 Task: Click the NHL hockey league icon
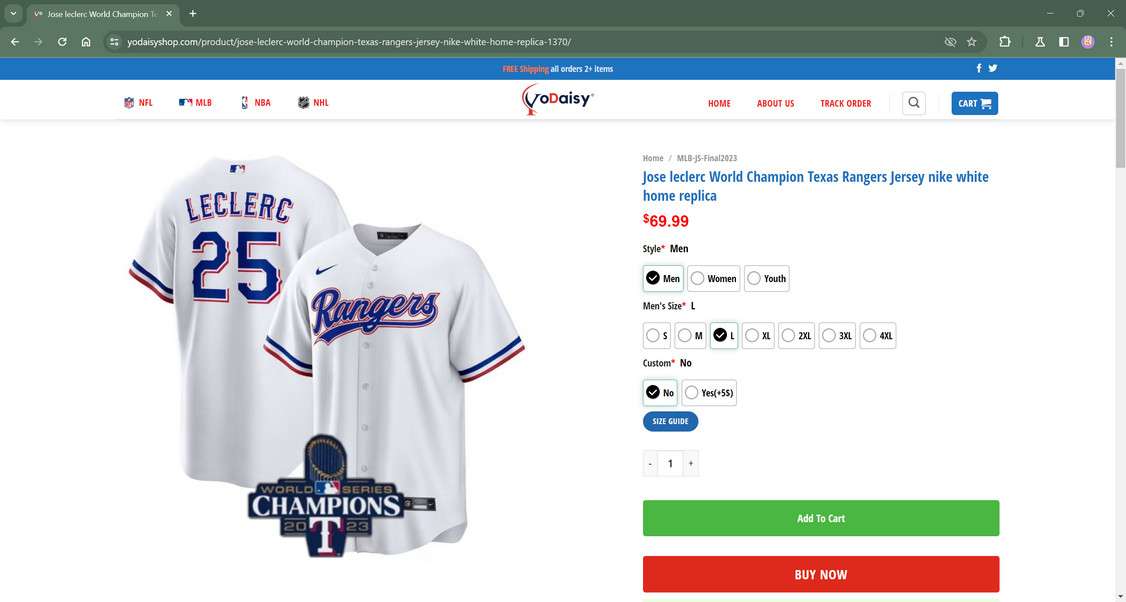303,102
